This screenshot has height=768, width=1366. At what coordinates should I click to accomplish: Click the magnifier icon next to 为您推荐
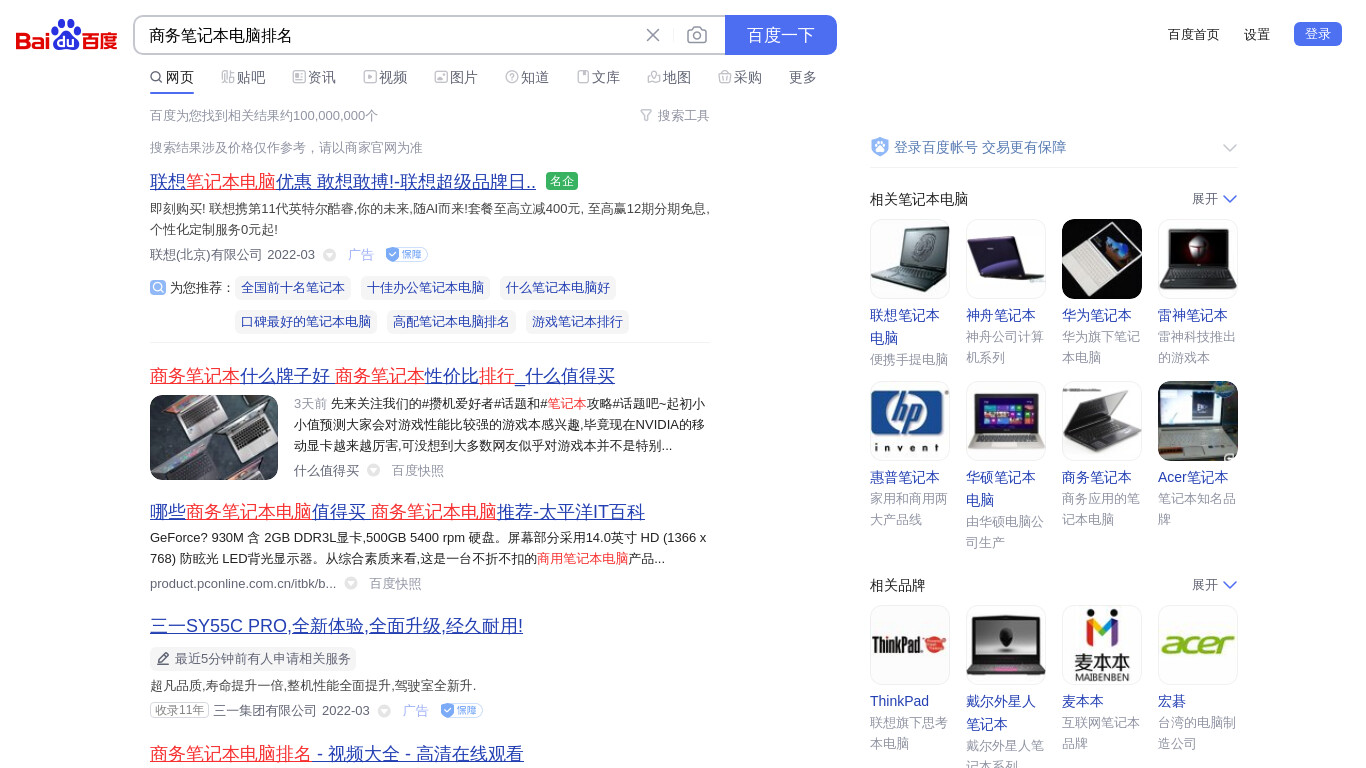[158, 287]
